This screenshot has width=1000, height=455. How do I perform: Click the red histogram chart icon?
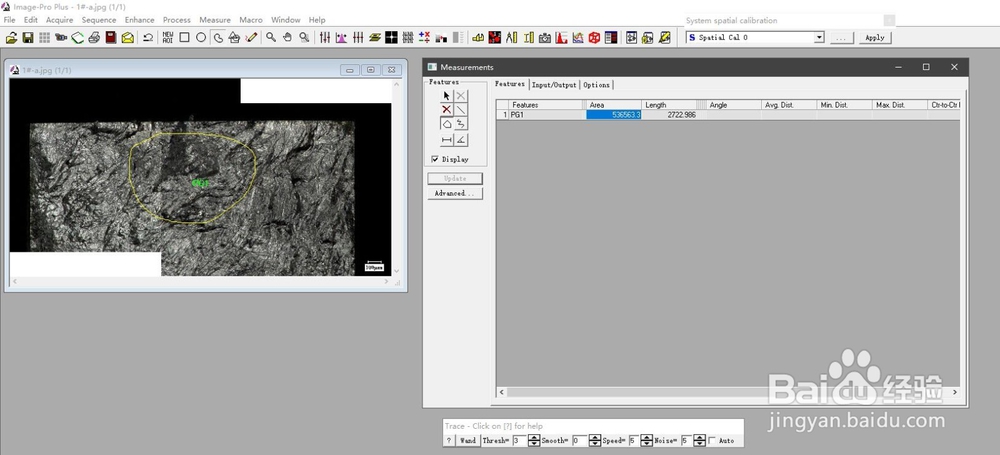pyautogui.click(x=561, y=38)
